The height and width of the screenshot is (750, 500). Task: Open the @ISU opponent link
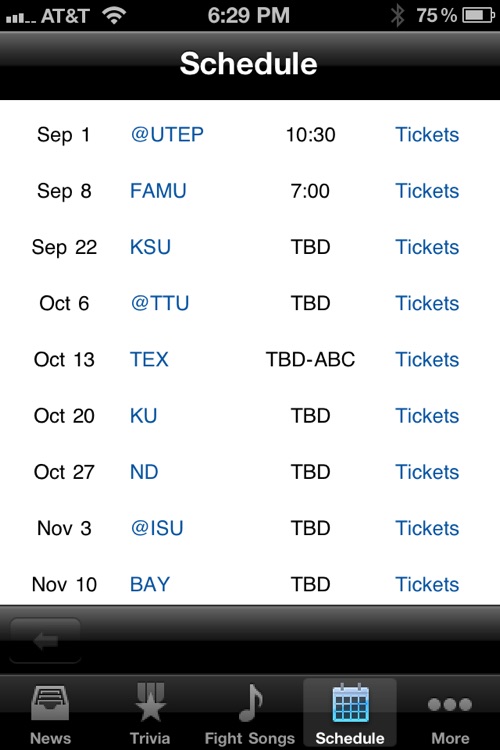coord(157,529)
